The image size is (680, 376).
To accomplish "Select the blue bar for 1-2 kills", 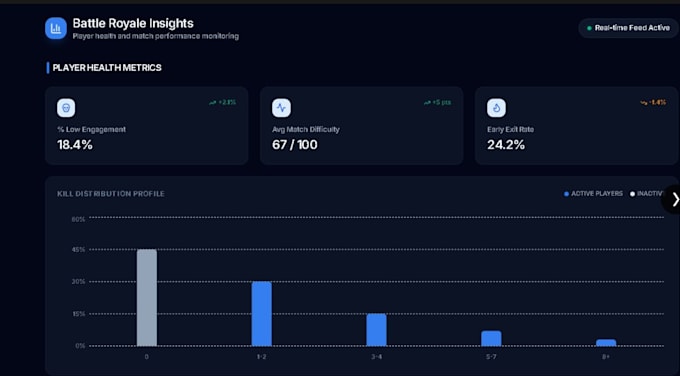I will tap(262, 314).
